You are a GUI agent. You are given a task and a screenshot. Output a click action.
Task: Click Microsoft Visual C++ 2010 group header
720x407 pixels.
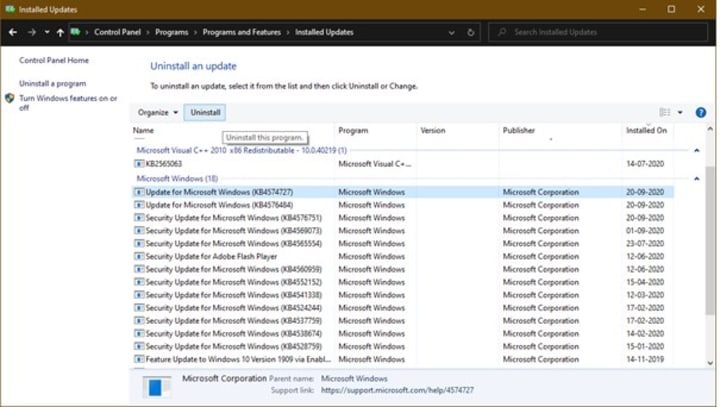pos(242,150)
